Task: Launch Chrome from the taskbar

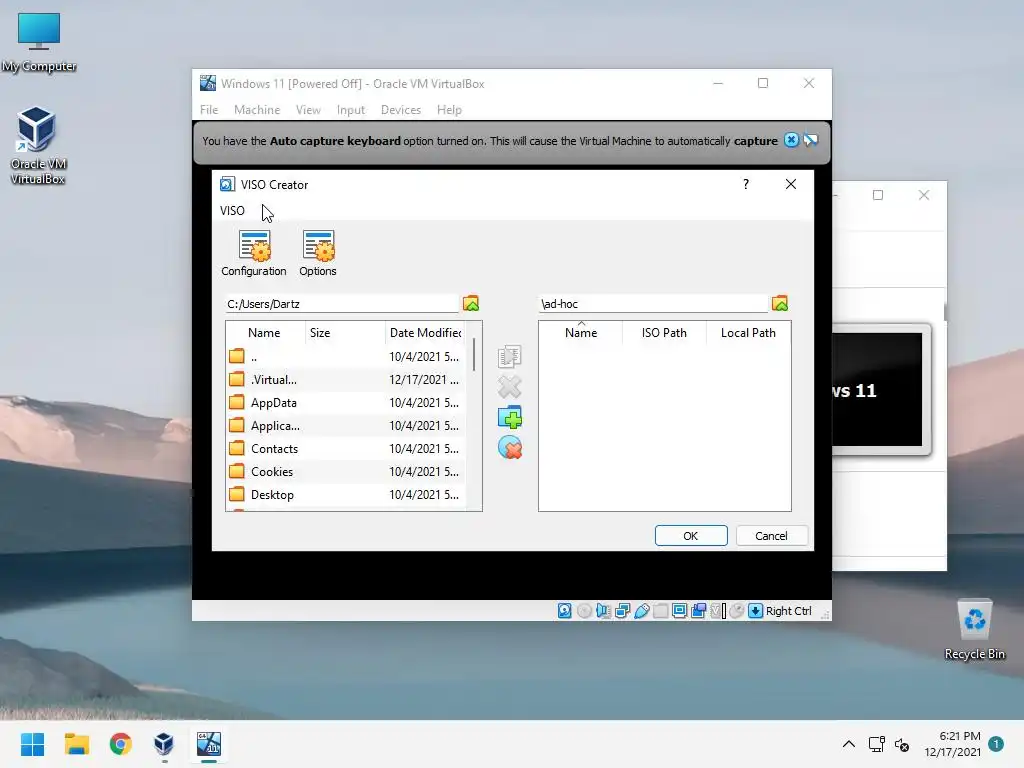Action: (x=120, y=744)
